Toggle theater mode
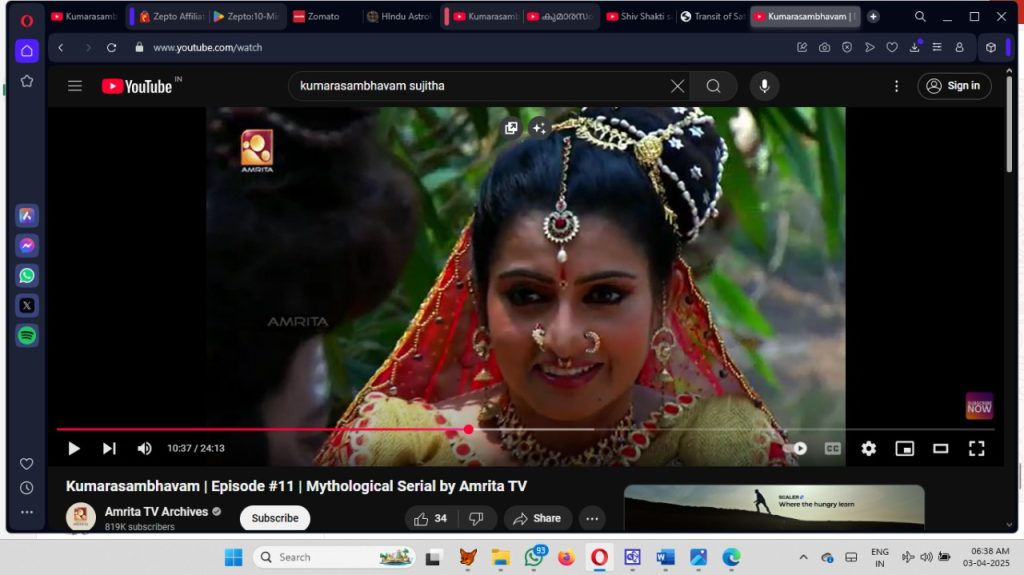 pos(940,448)
